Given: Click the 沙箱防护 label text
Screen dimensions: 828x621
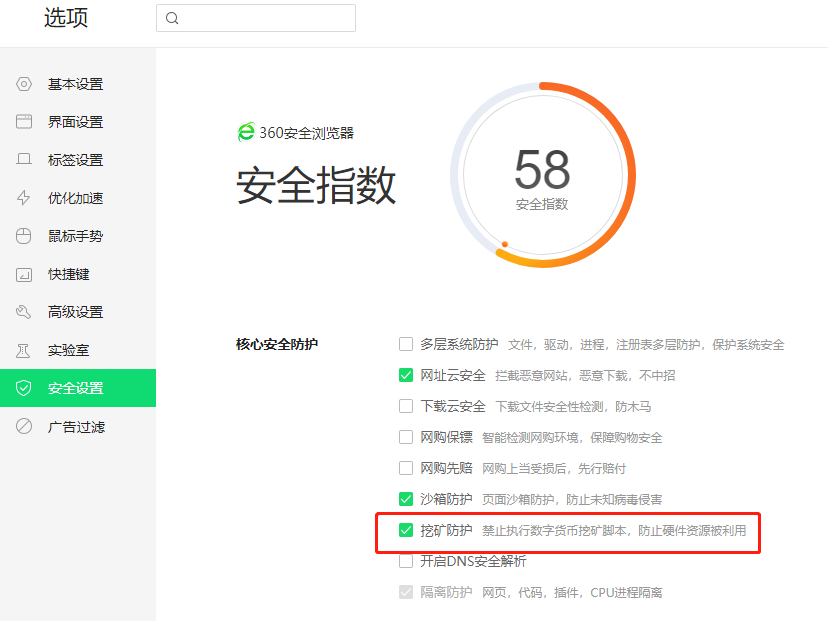Looking at the screenshot, I should click(x=447, y=499).
